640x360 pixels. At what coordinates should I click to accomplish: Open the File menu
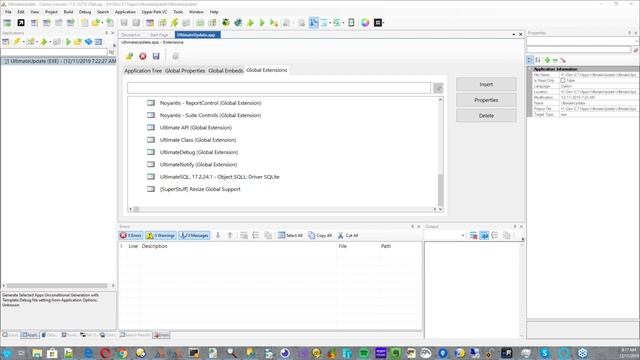point(8,12)
